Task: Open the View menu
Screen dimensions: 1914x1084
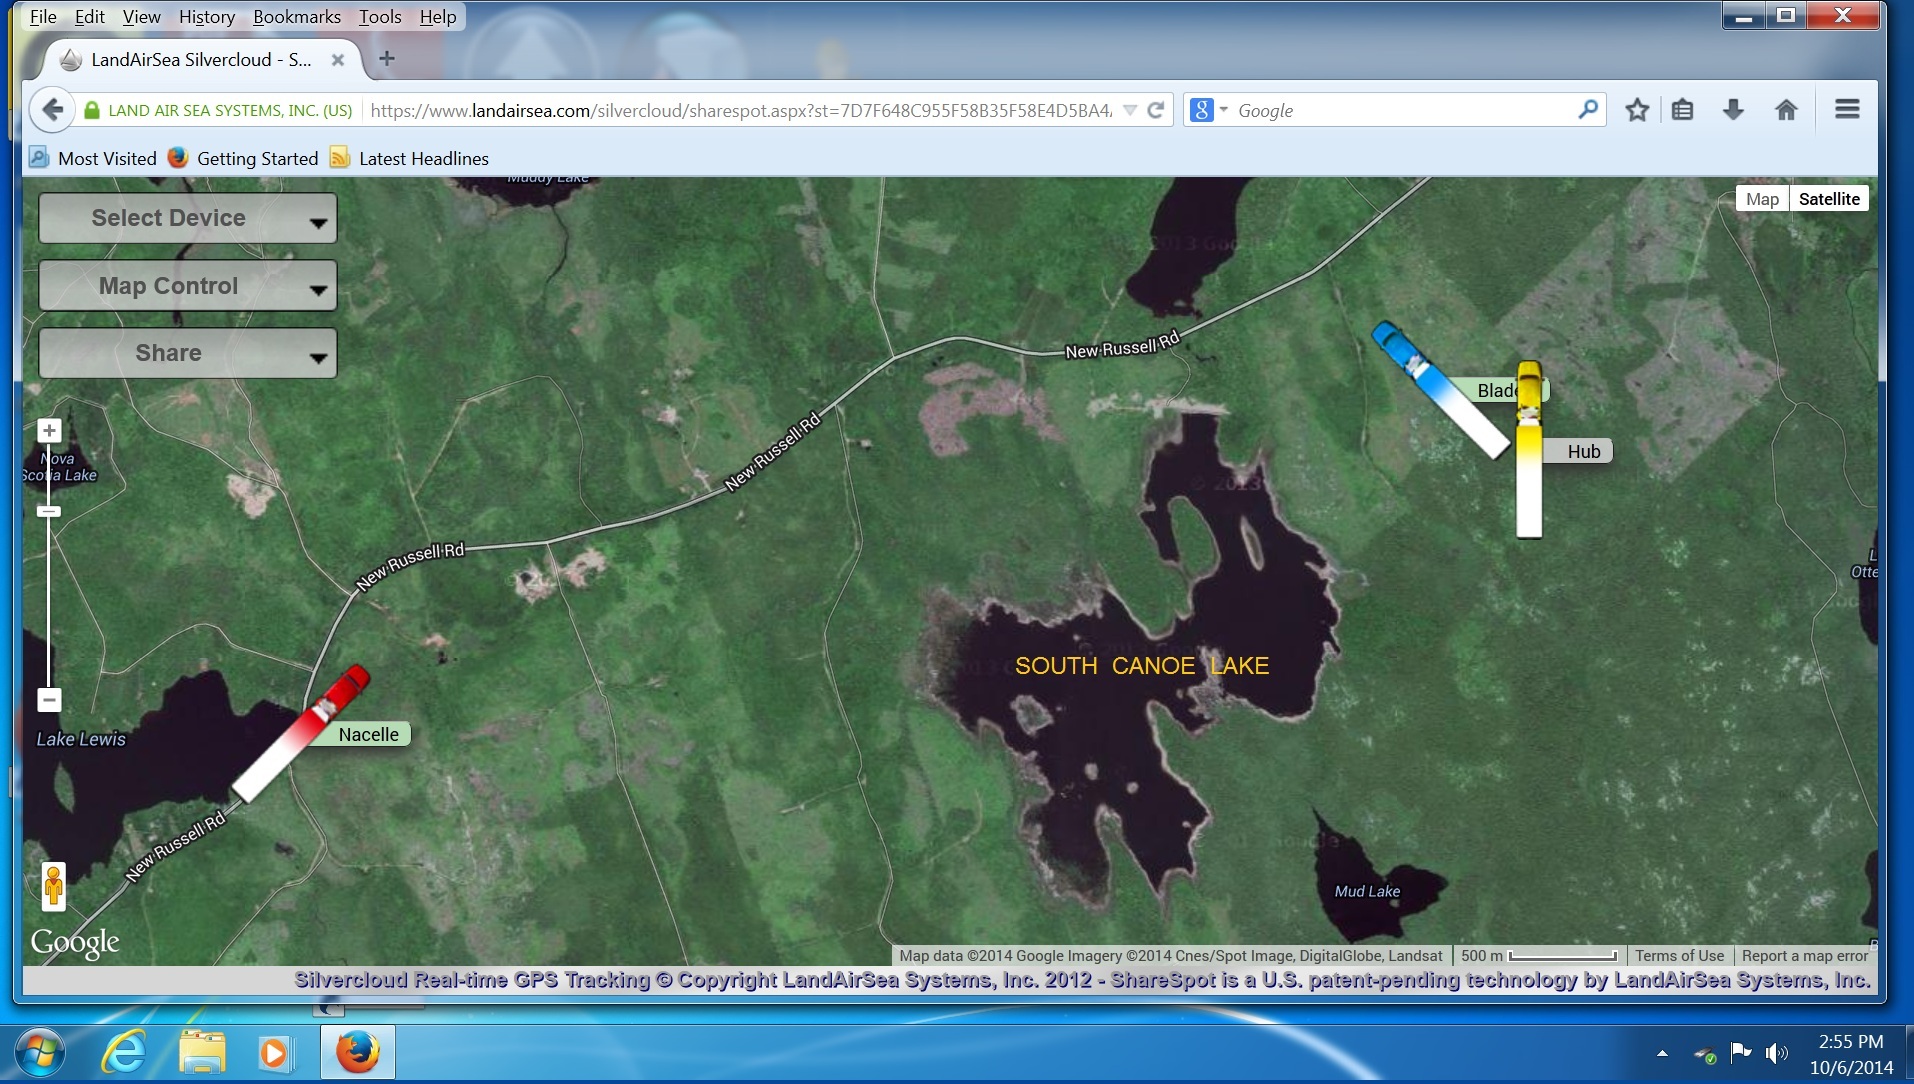Action: click(141, 16)
